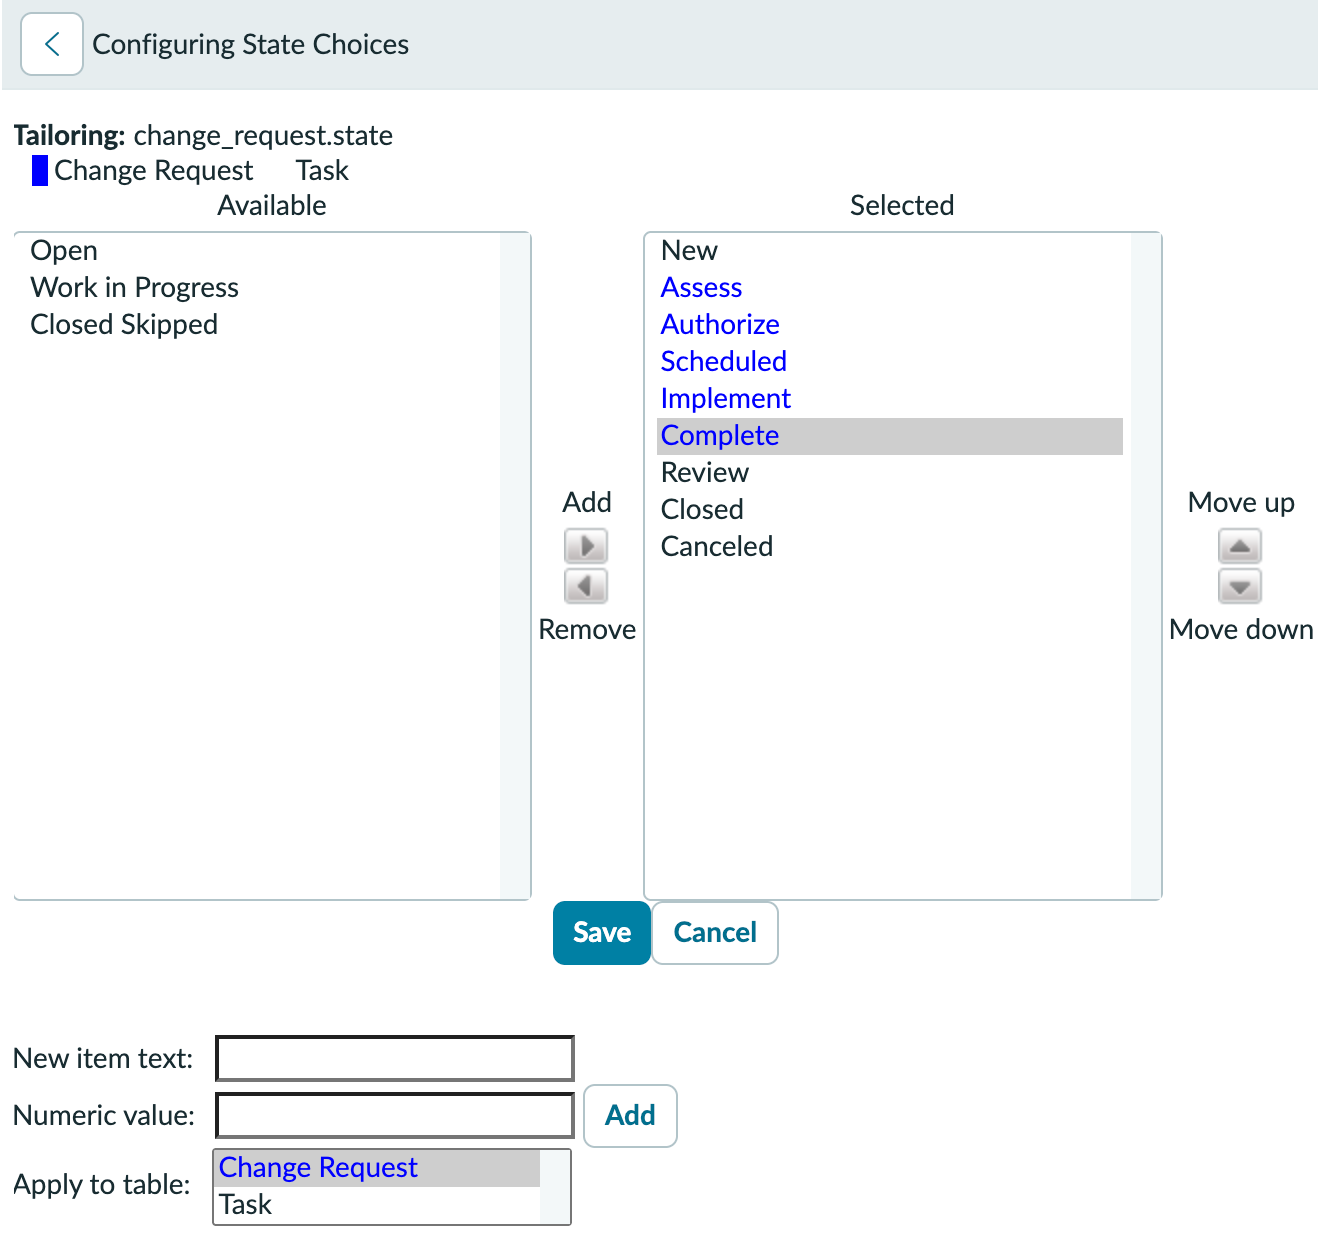Click the Add right-arrow icon

[x=586, y=546]
